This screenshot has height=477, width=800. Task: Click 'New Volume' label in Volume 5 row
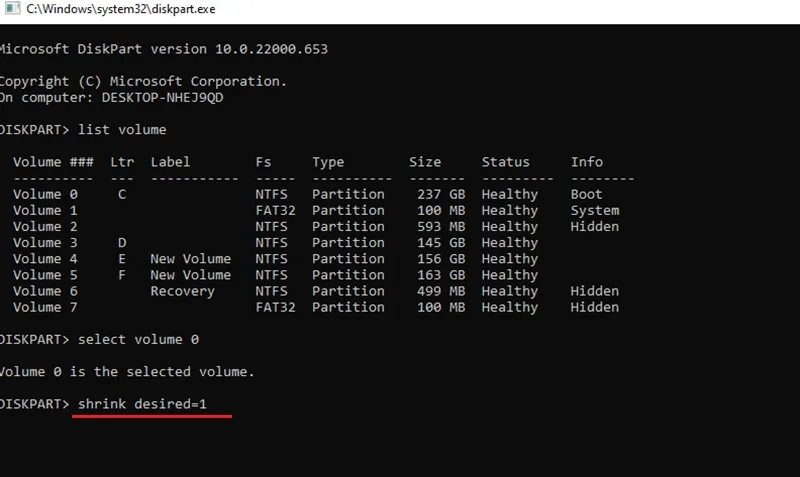click(x=191, y=275)
